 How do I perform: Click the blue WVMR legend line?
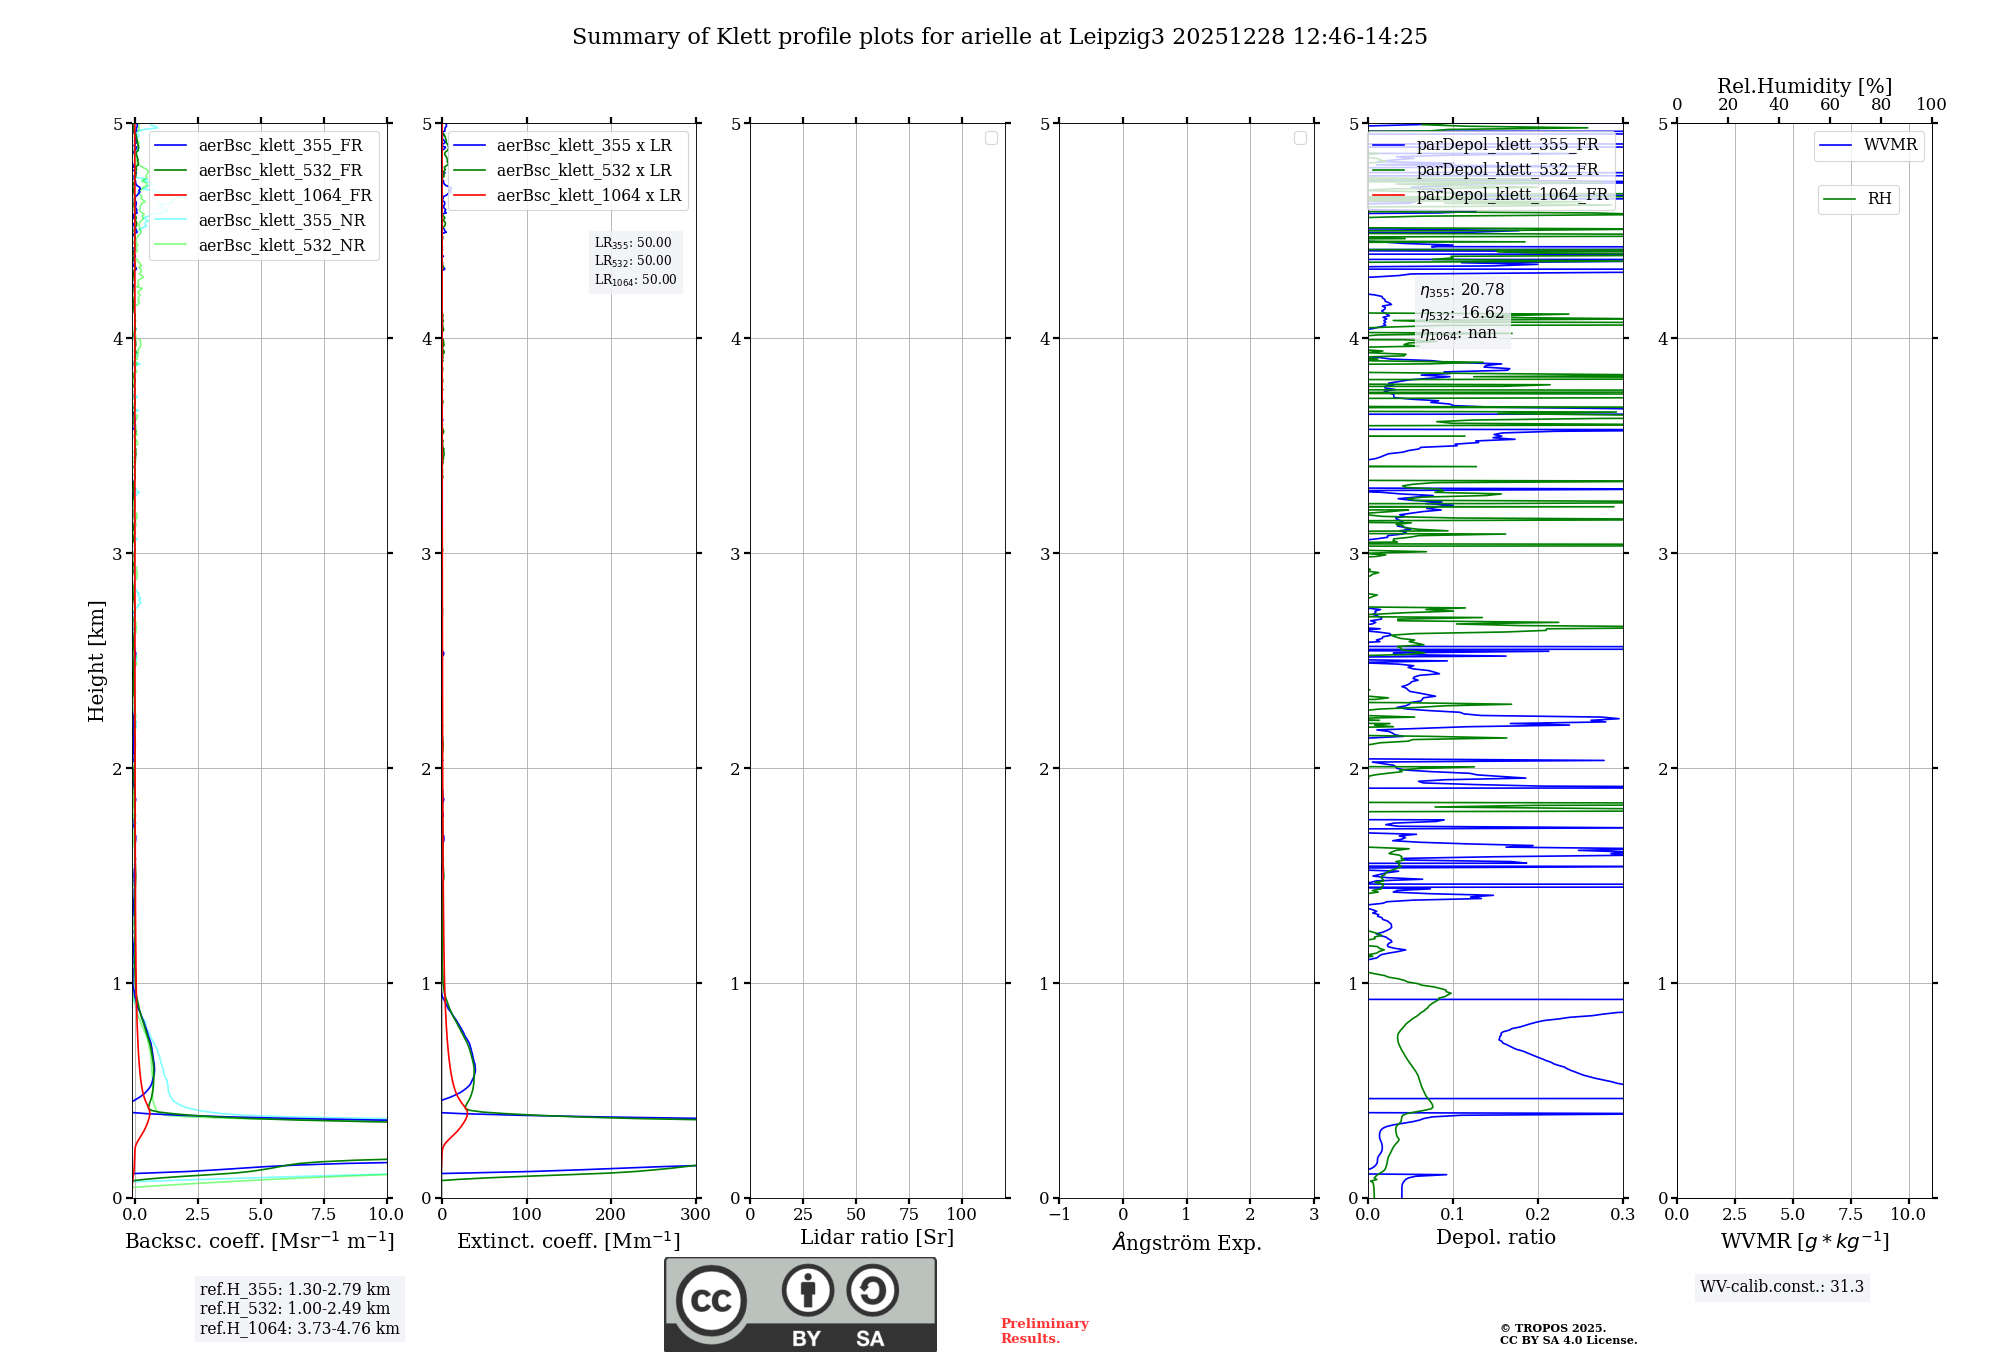(x=1835, y=146)
